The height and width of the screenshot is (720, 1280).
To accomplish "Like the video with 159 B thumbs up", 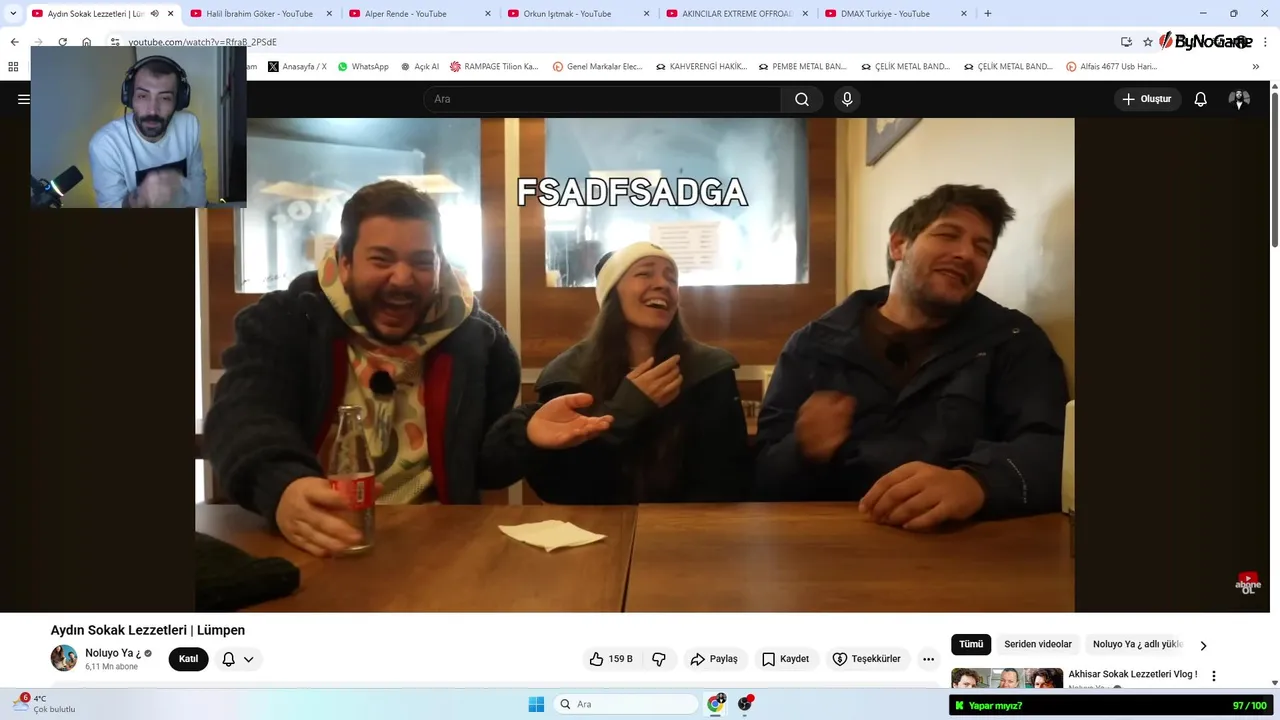I will (x=611, y=659).
